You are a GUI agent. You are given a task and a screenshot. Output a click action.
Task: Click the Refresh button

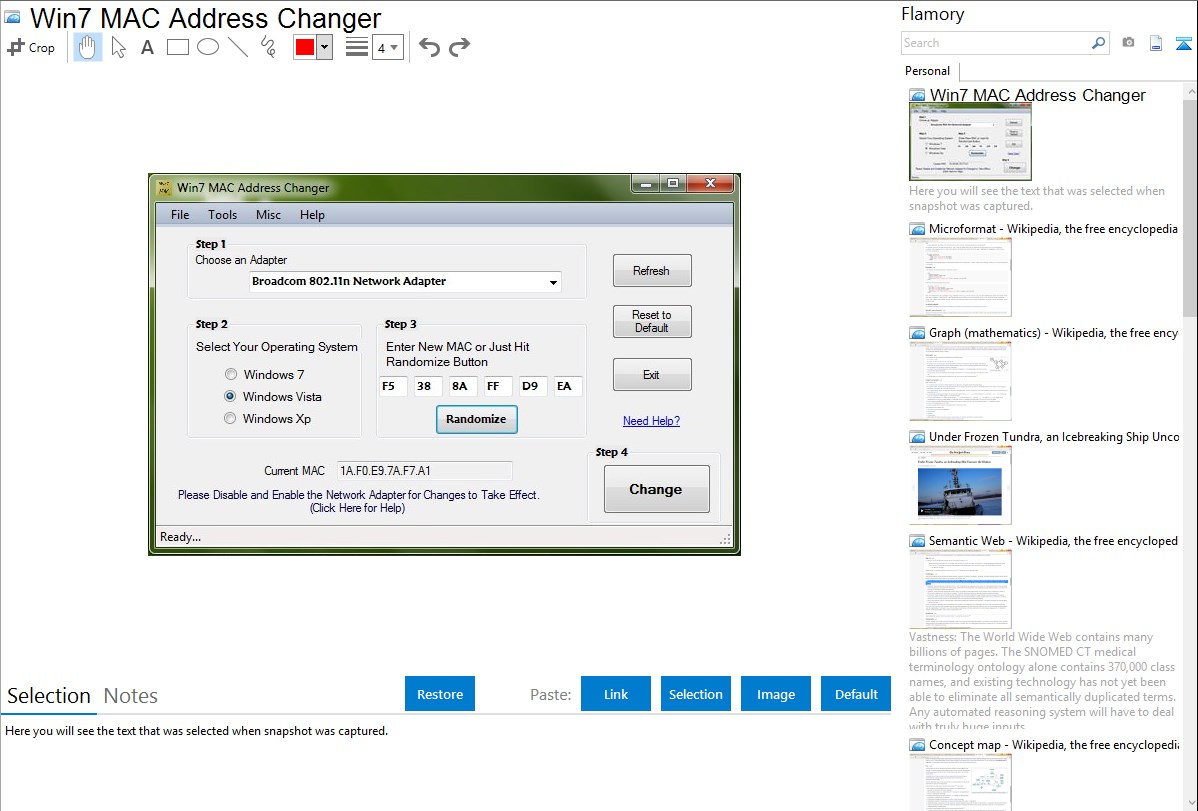tap(652, 271)
